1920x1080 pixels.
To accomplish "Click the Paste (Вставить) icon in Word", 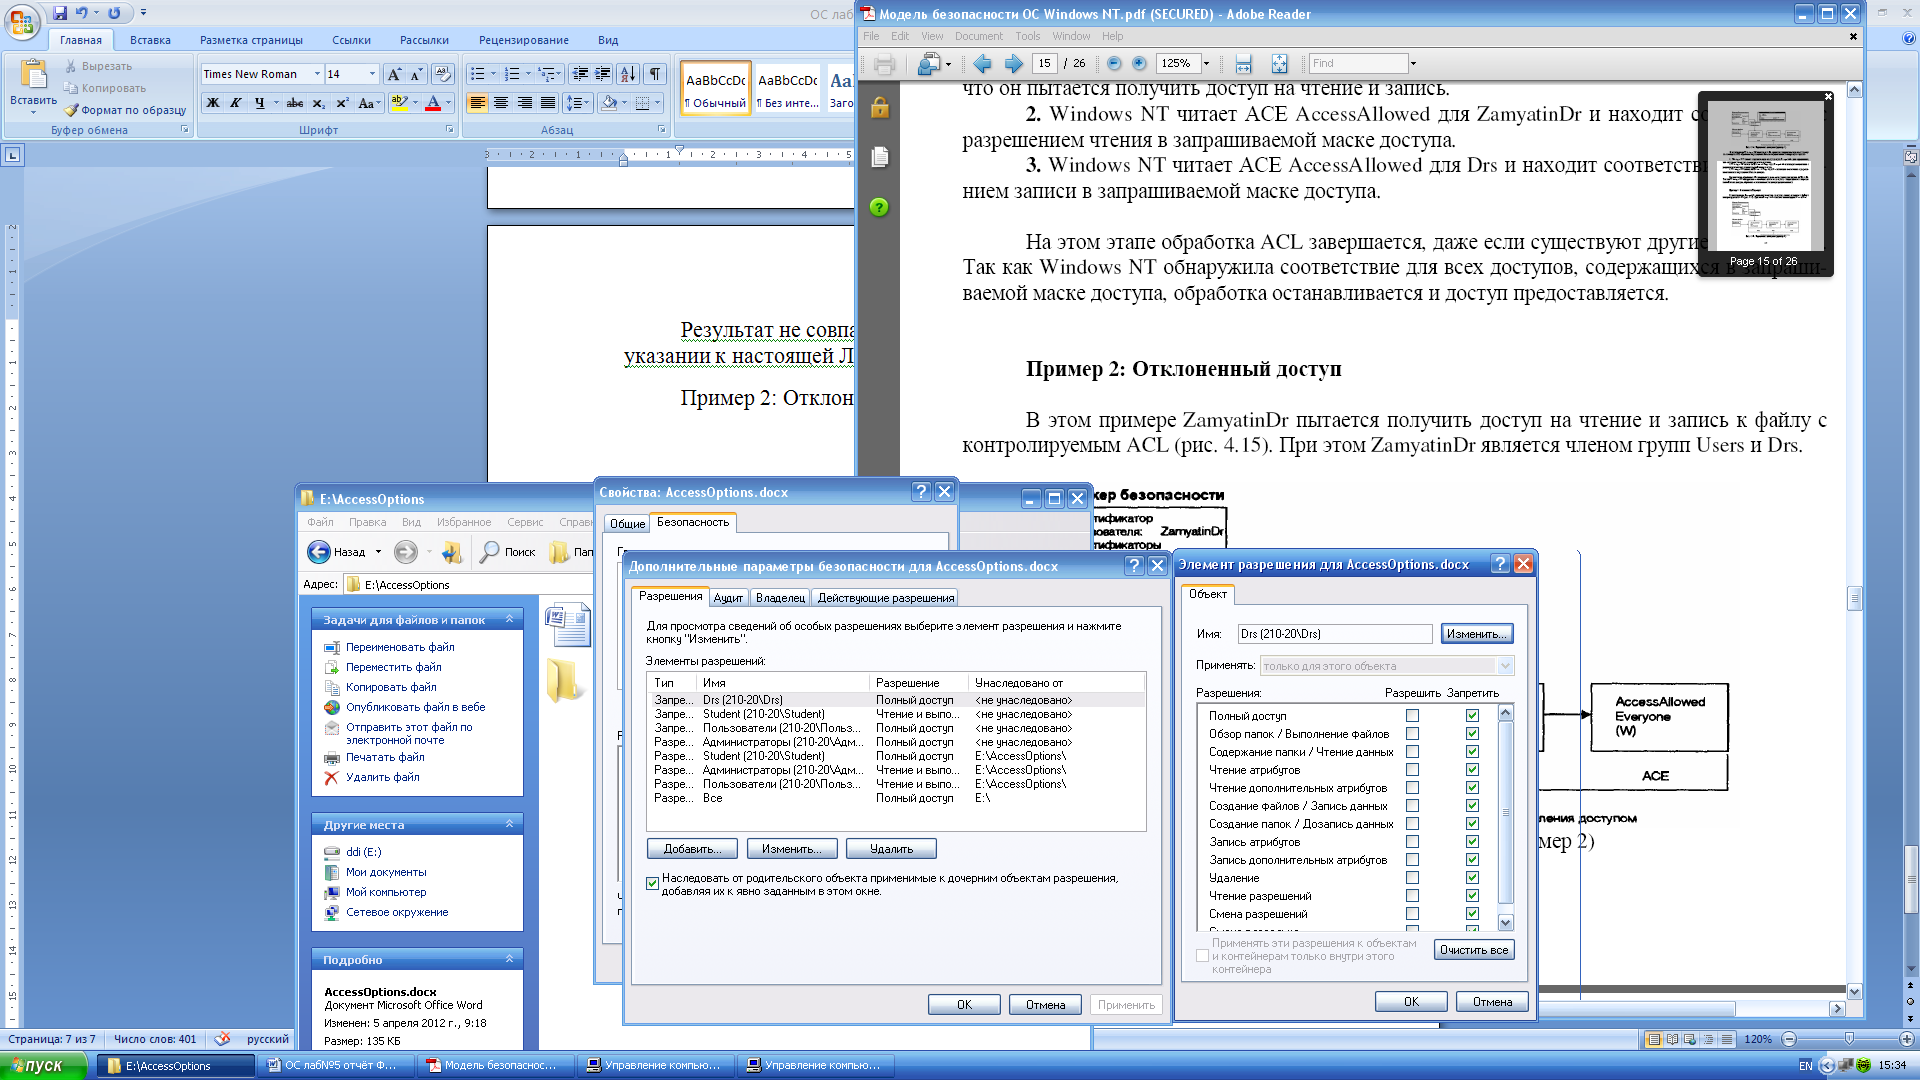I will click(33, 75).
